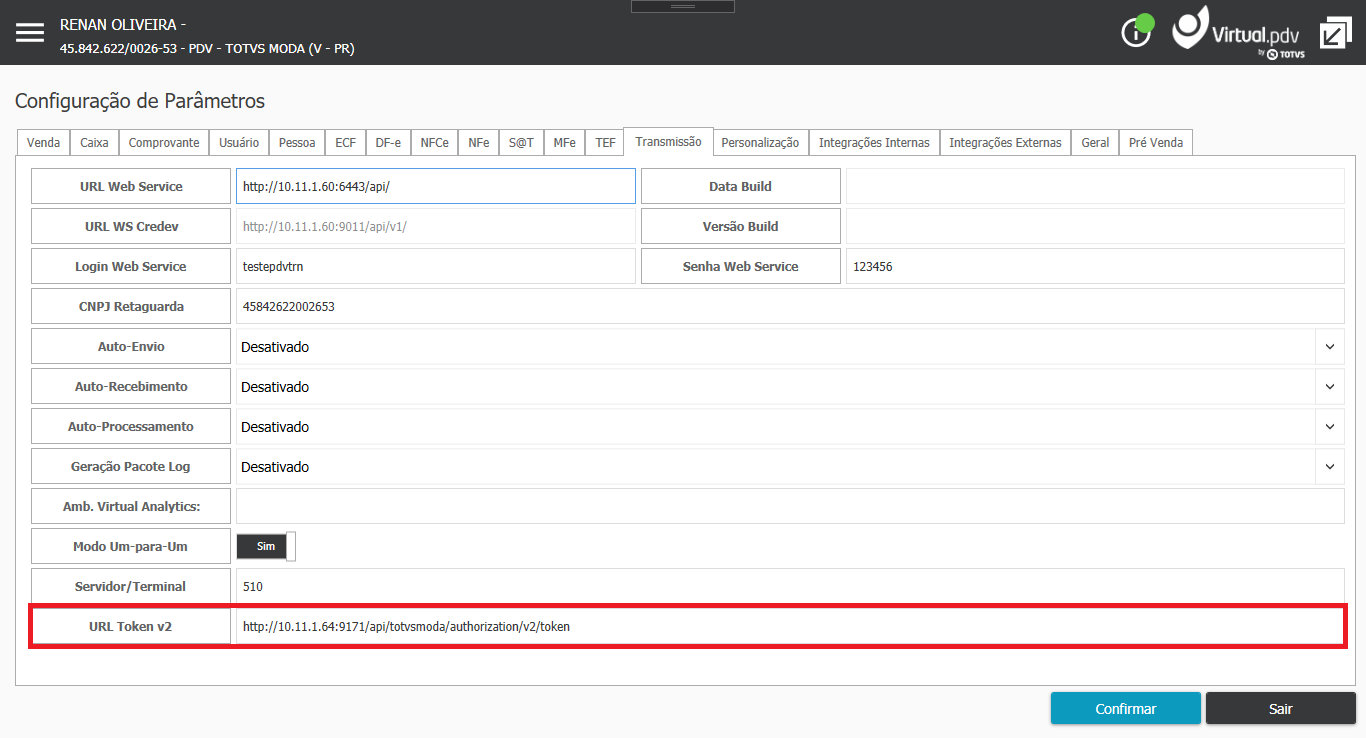Click the Servidor/Terminal label
This screenshot has width=1366, height=738.
[131, 586]
